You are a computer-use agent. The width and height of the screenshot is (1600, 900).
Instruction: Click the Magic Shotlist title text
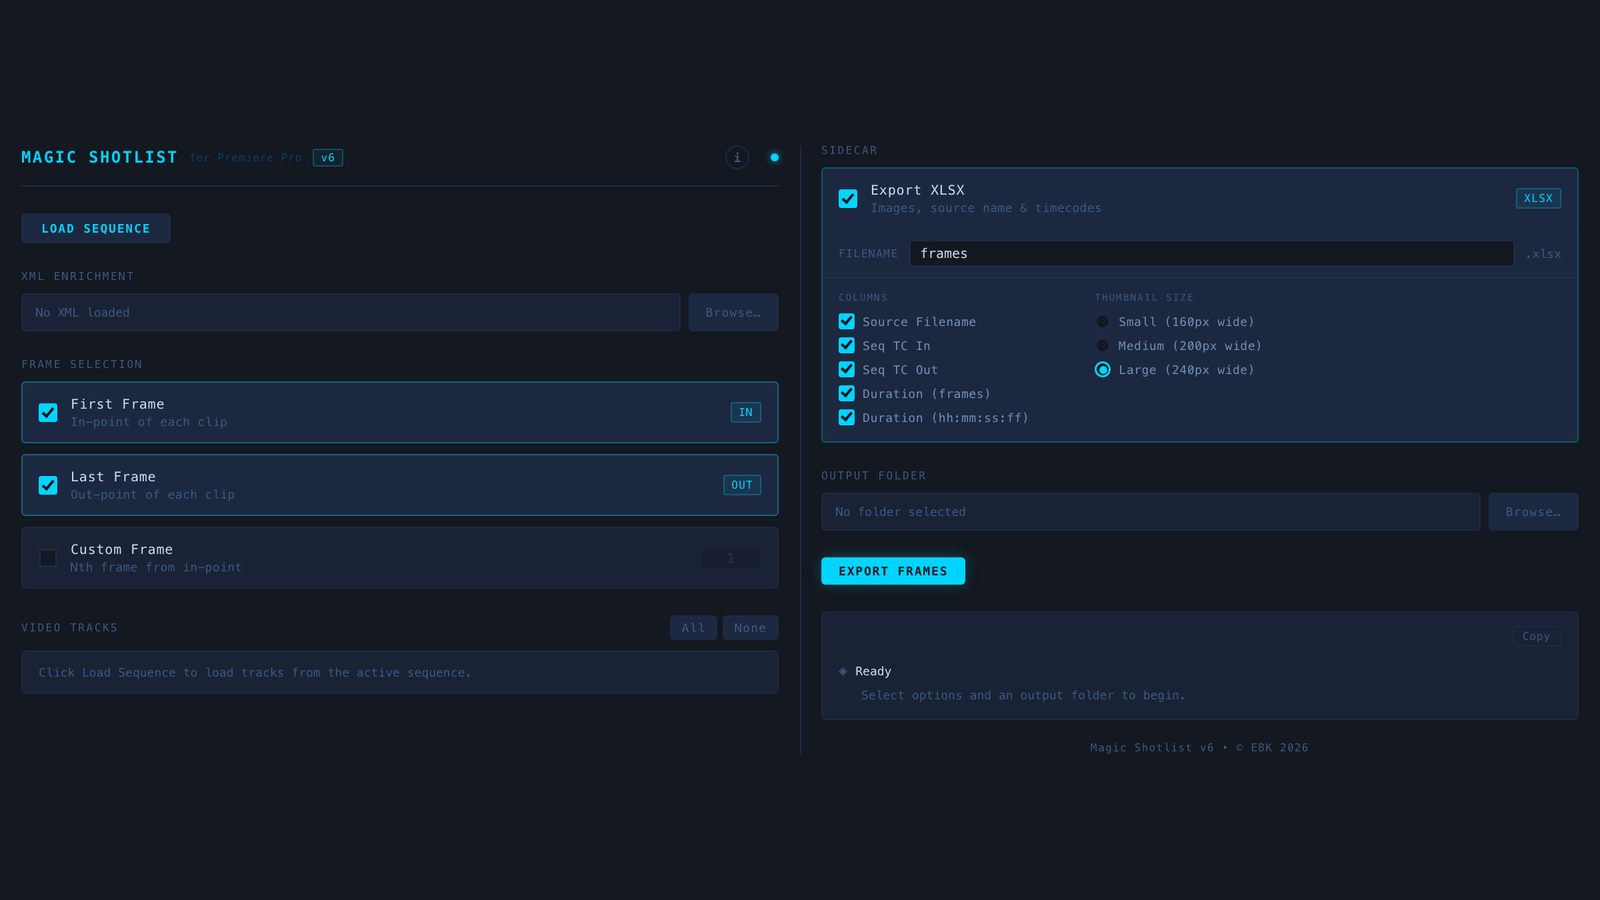[x=99, y=157]
